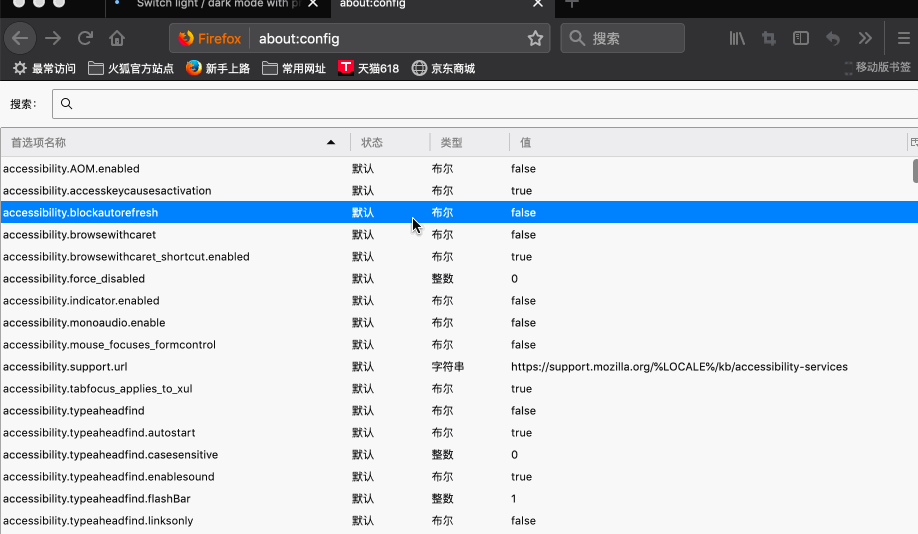Image resolution: width=918 pixels, height=534 pixels.
Task: Click the vertical scrollbar thumb
Action: point(915,171)
